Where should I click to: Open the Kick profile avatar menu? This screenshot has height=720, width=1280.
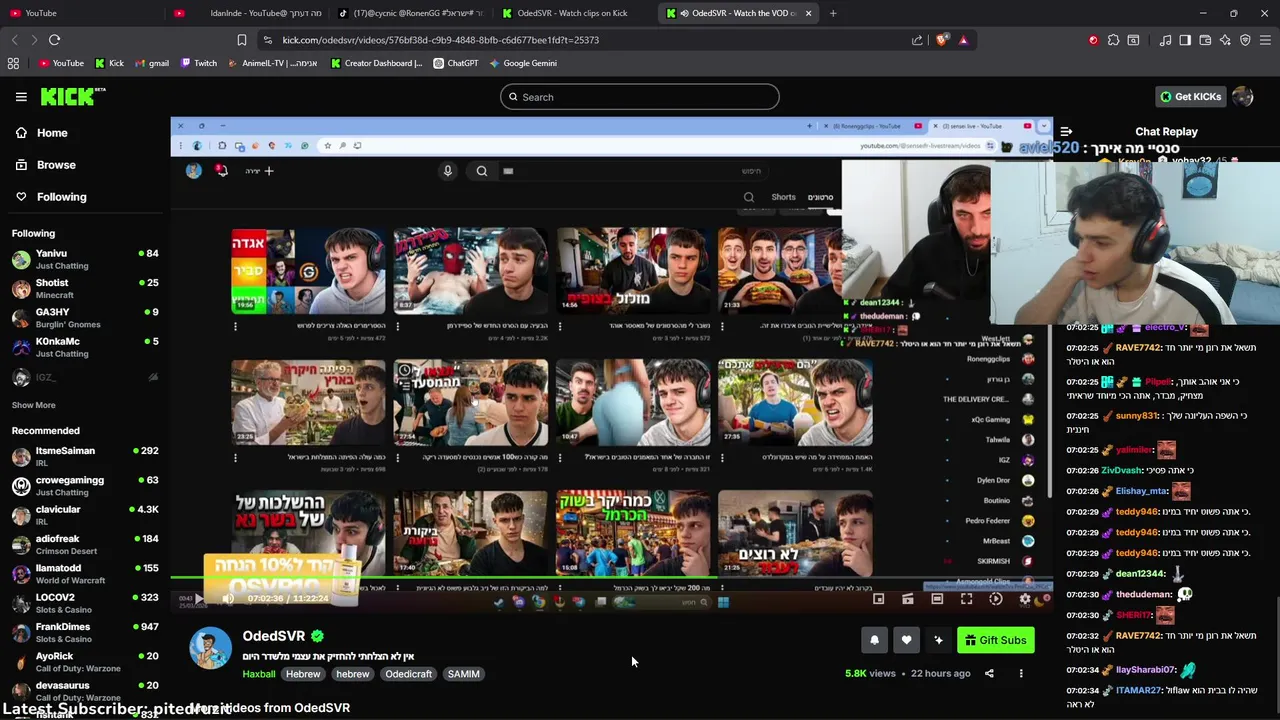1243,97
